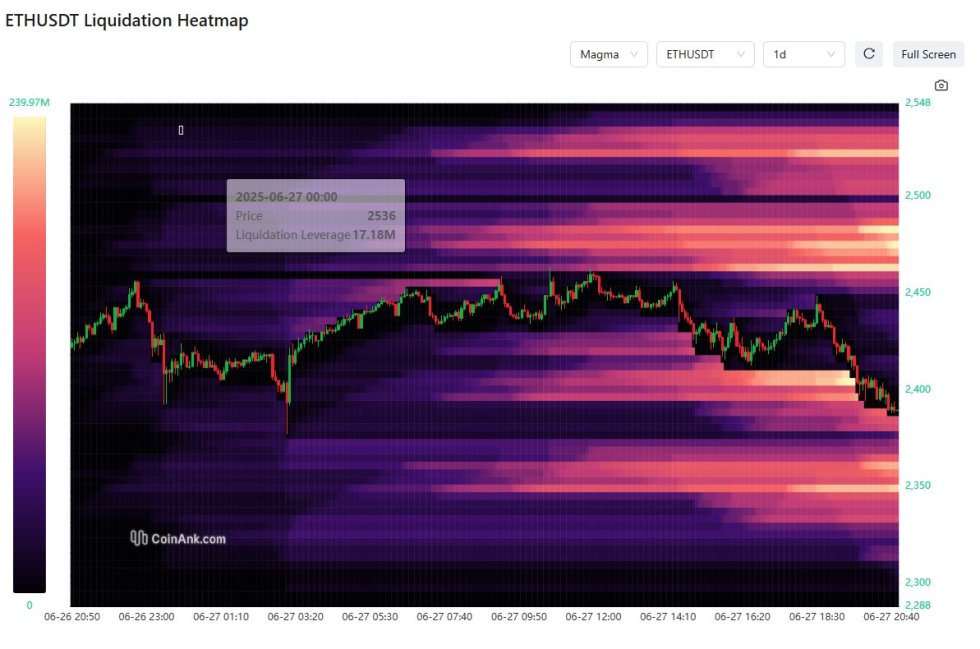Click the ETHUSDT Liquidation Heatmap title
The width and height of the screenshot is (980, 649).
[127, 20]
